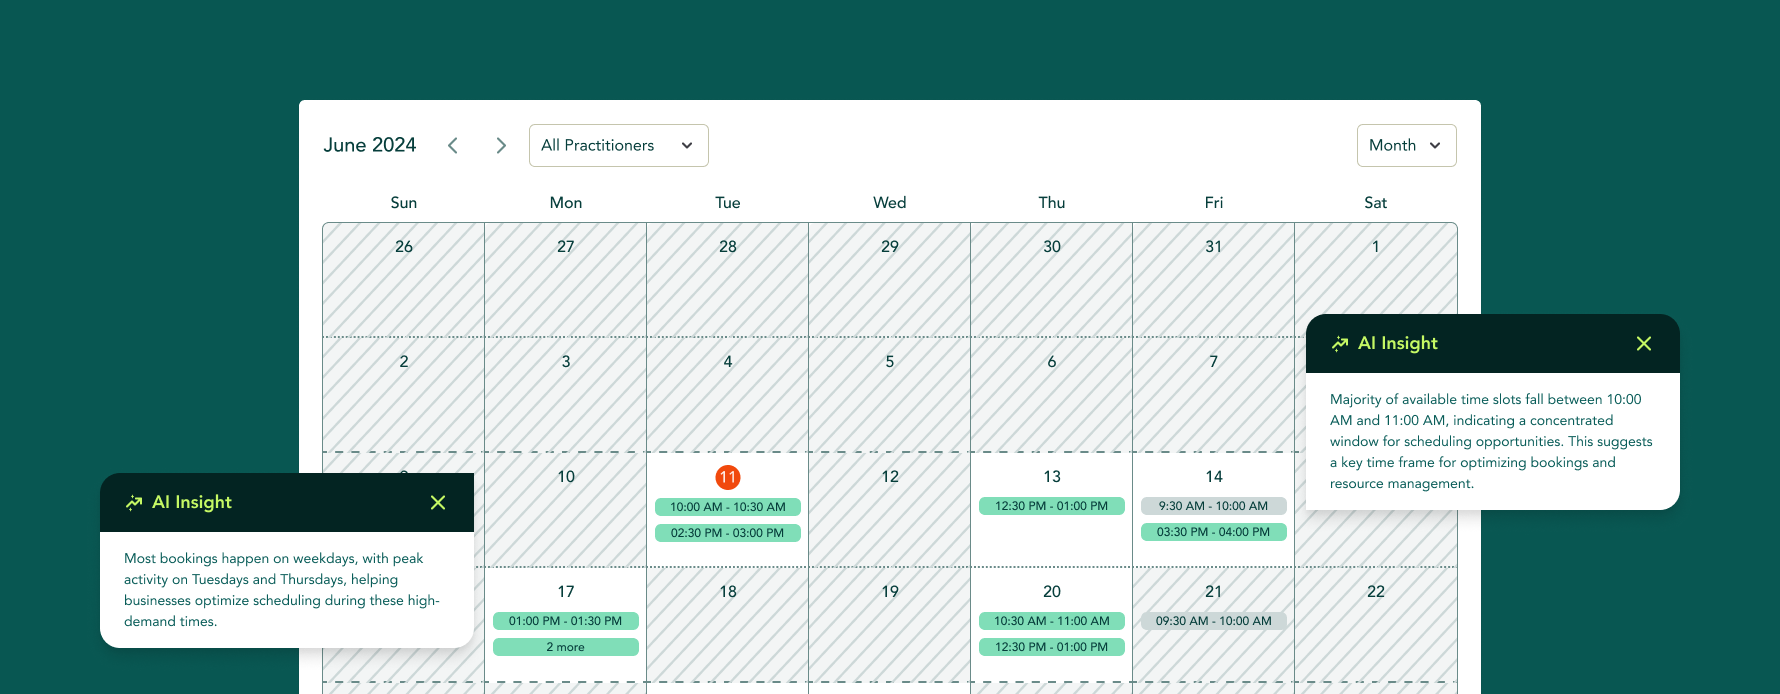Click the June 2024 month title
The image size is (1780, 694).
[370, 146]
